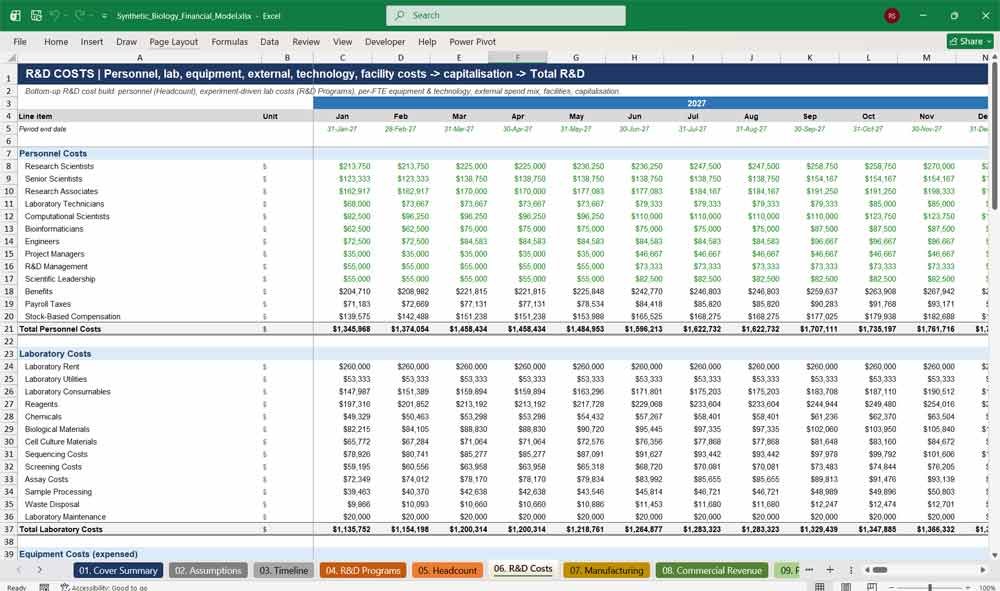Go to 04. R&D Programs sheet tab
The image size is (1000, 591).
[363, 570]
